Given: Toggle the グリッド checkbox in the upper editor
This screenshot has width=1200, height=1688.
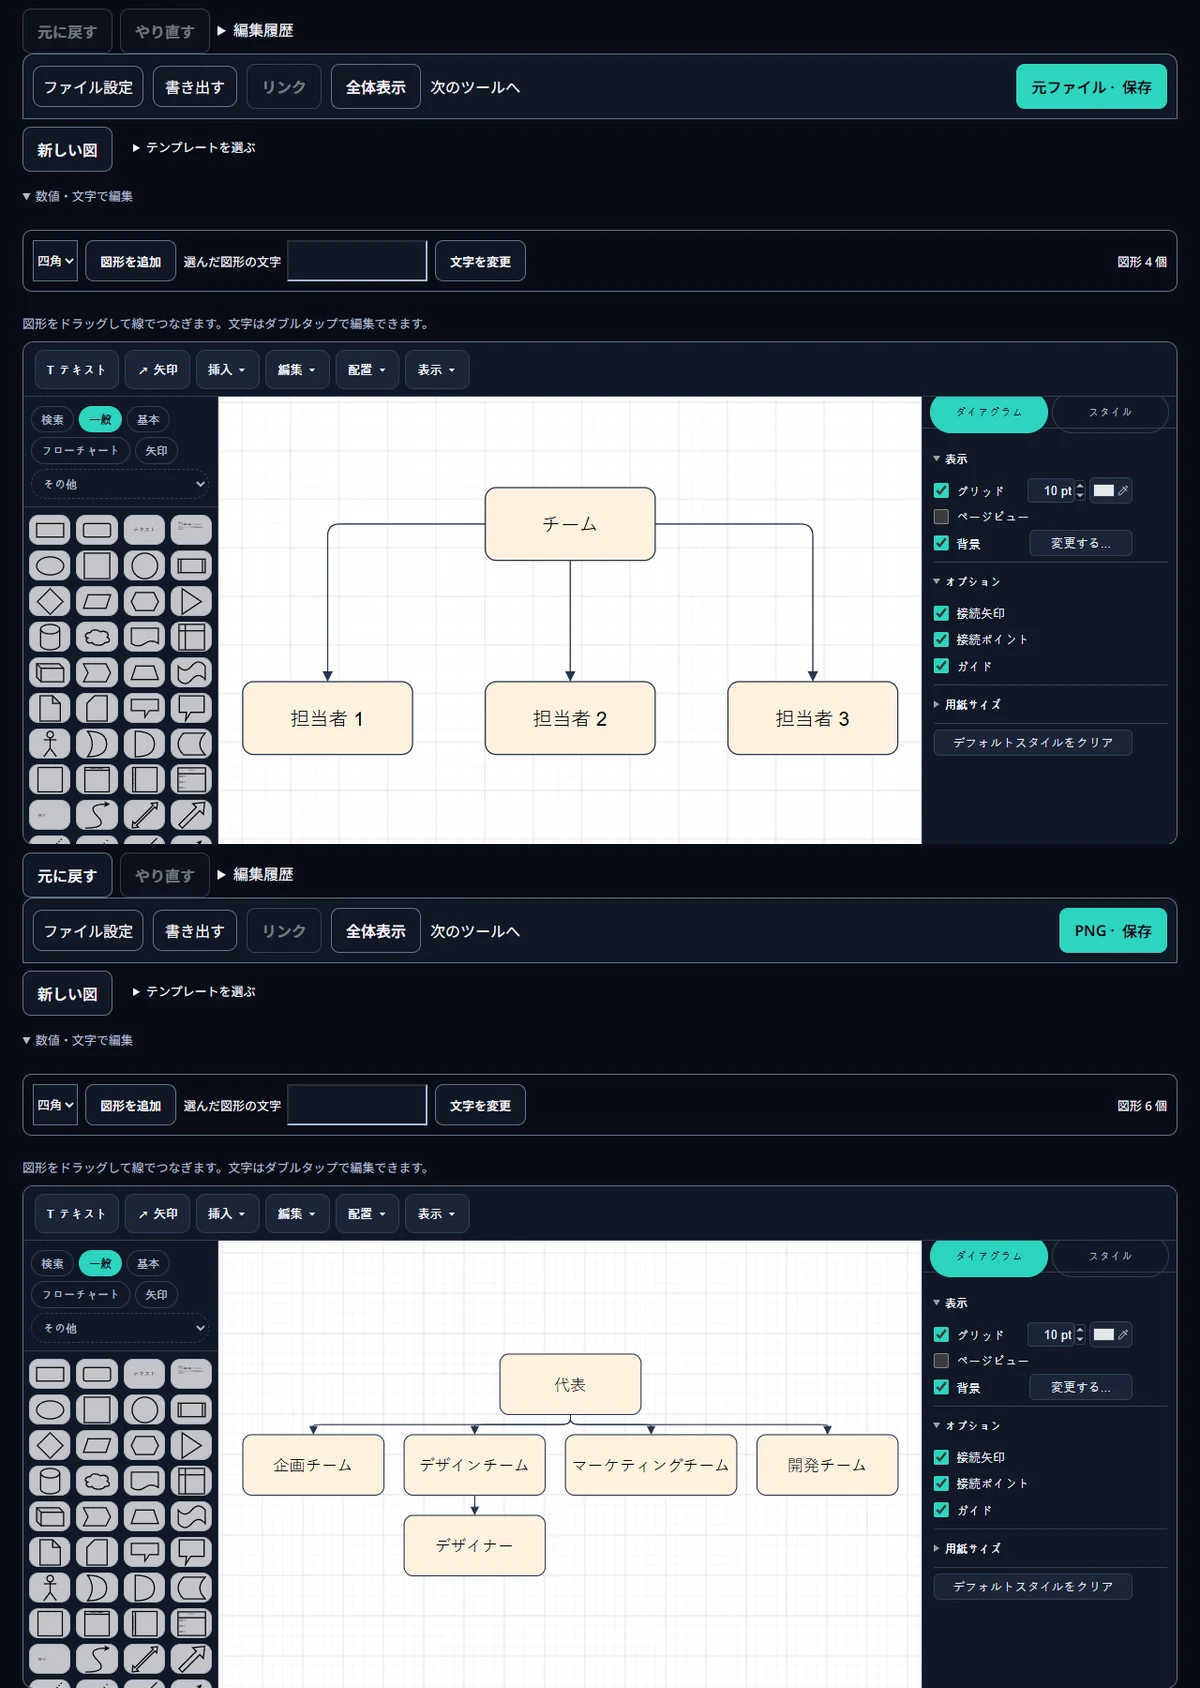Looking at the screenshot, I should pos(941,491).
